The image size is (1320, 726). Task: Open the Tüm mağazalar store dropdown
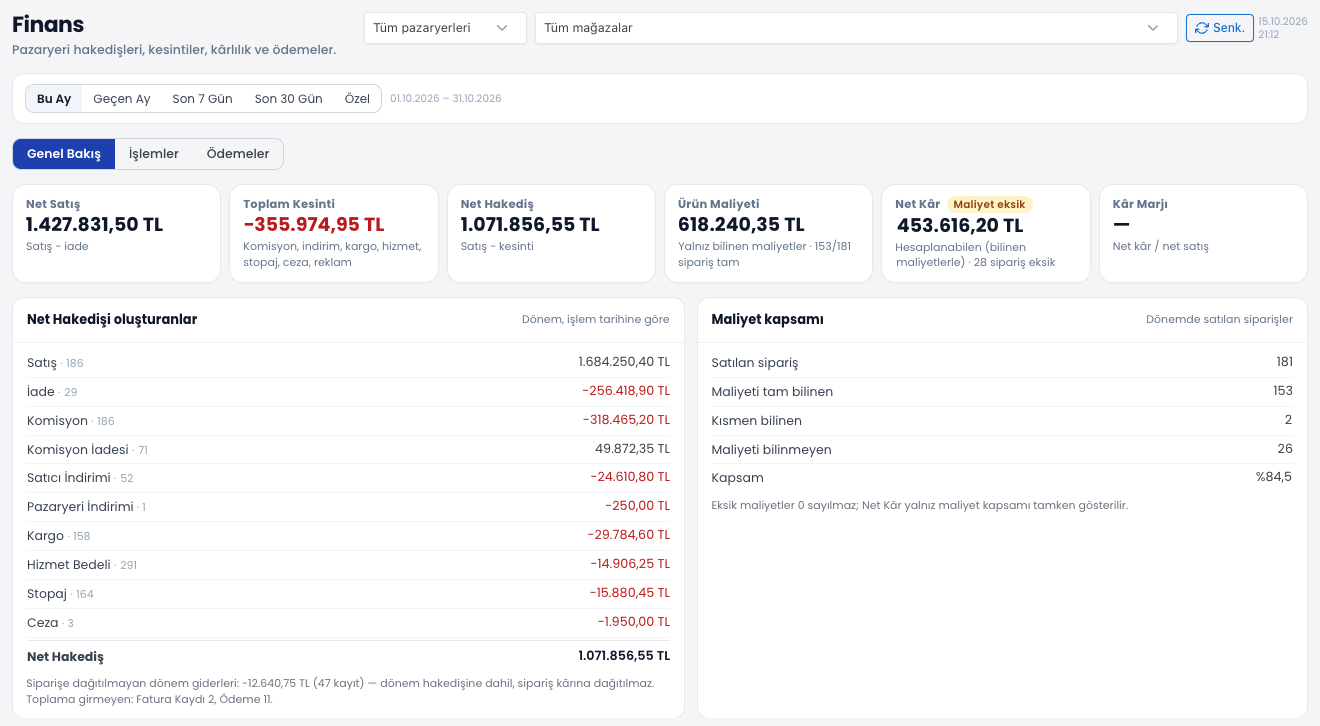point(856,28)
